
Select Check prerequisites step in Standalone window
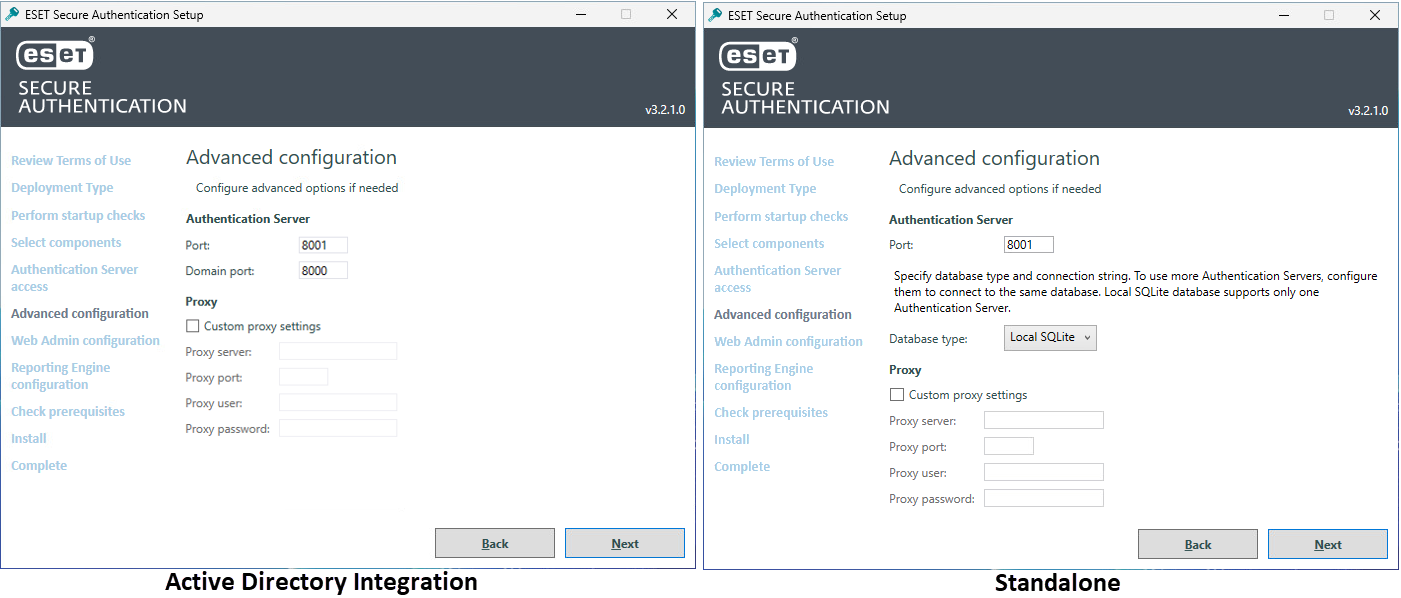coord(771,412)
